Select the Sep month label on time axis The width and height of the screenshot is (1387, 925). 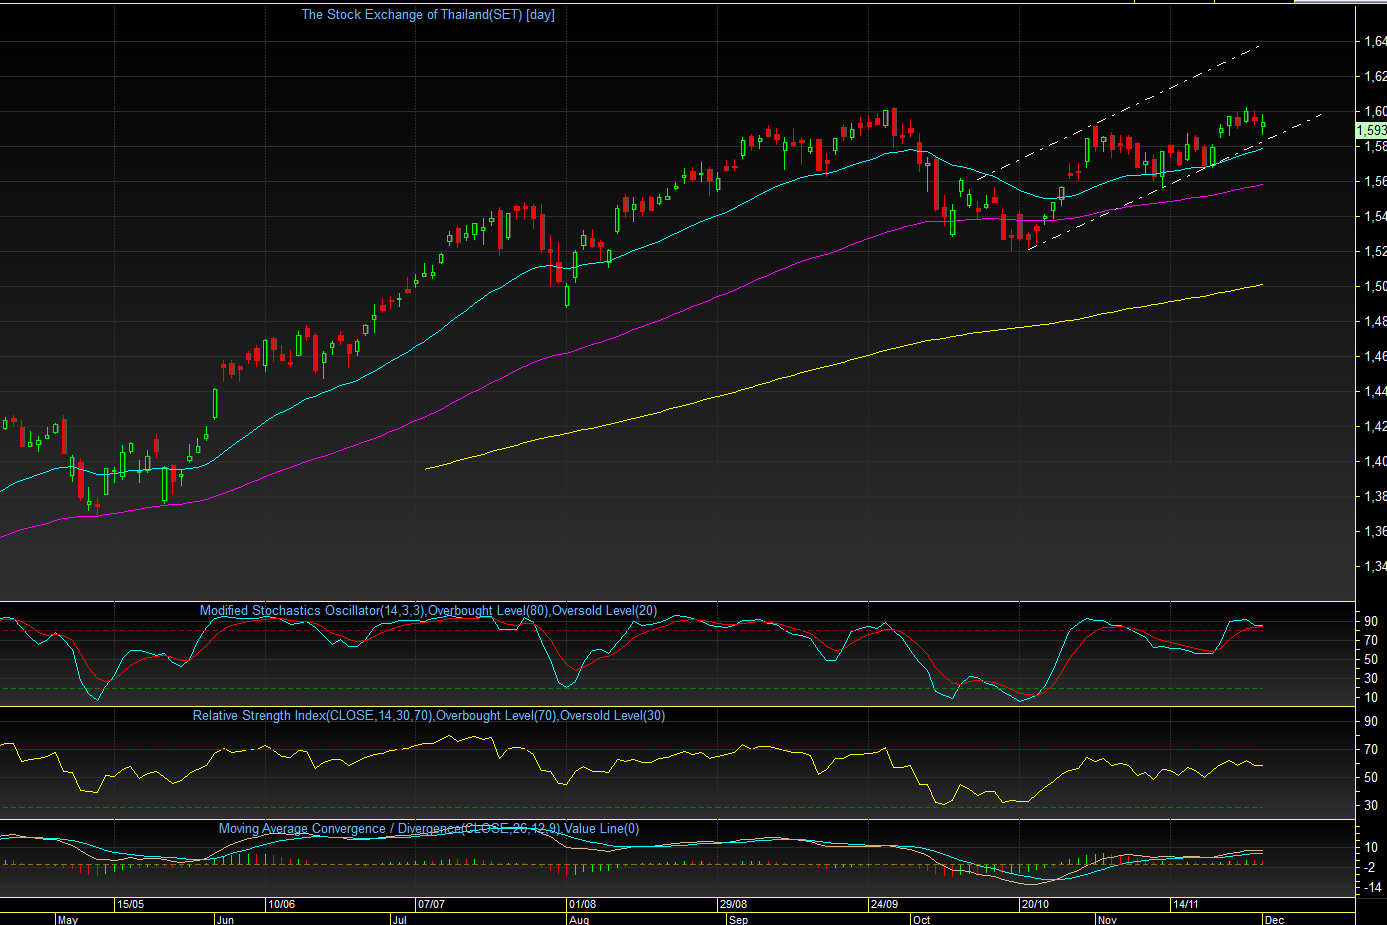click(738, 919)
